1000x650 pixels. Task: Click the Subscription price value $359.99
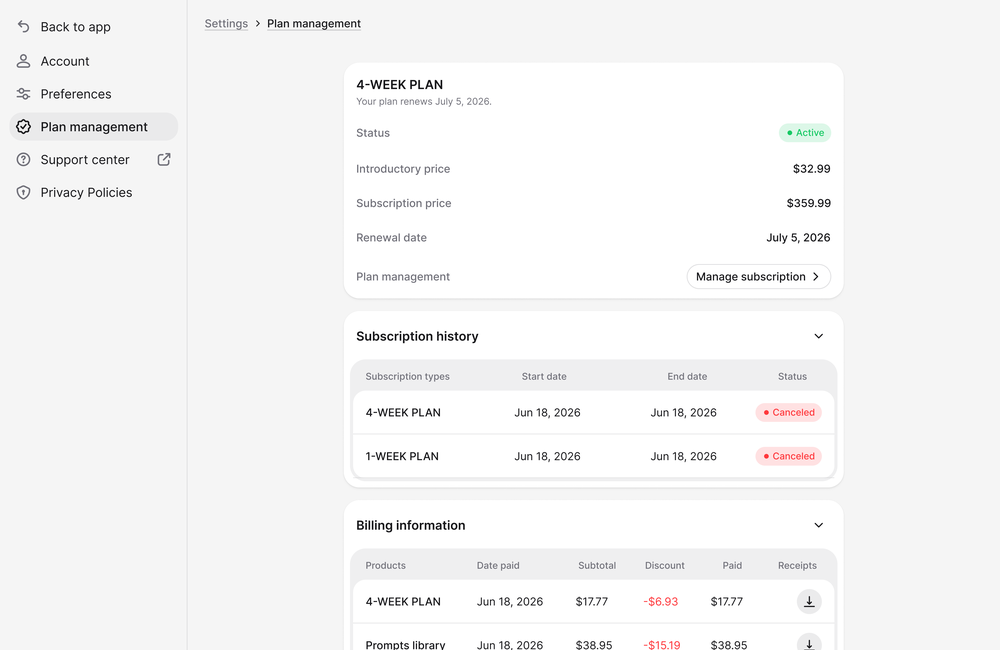(808, 203)
